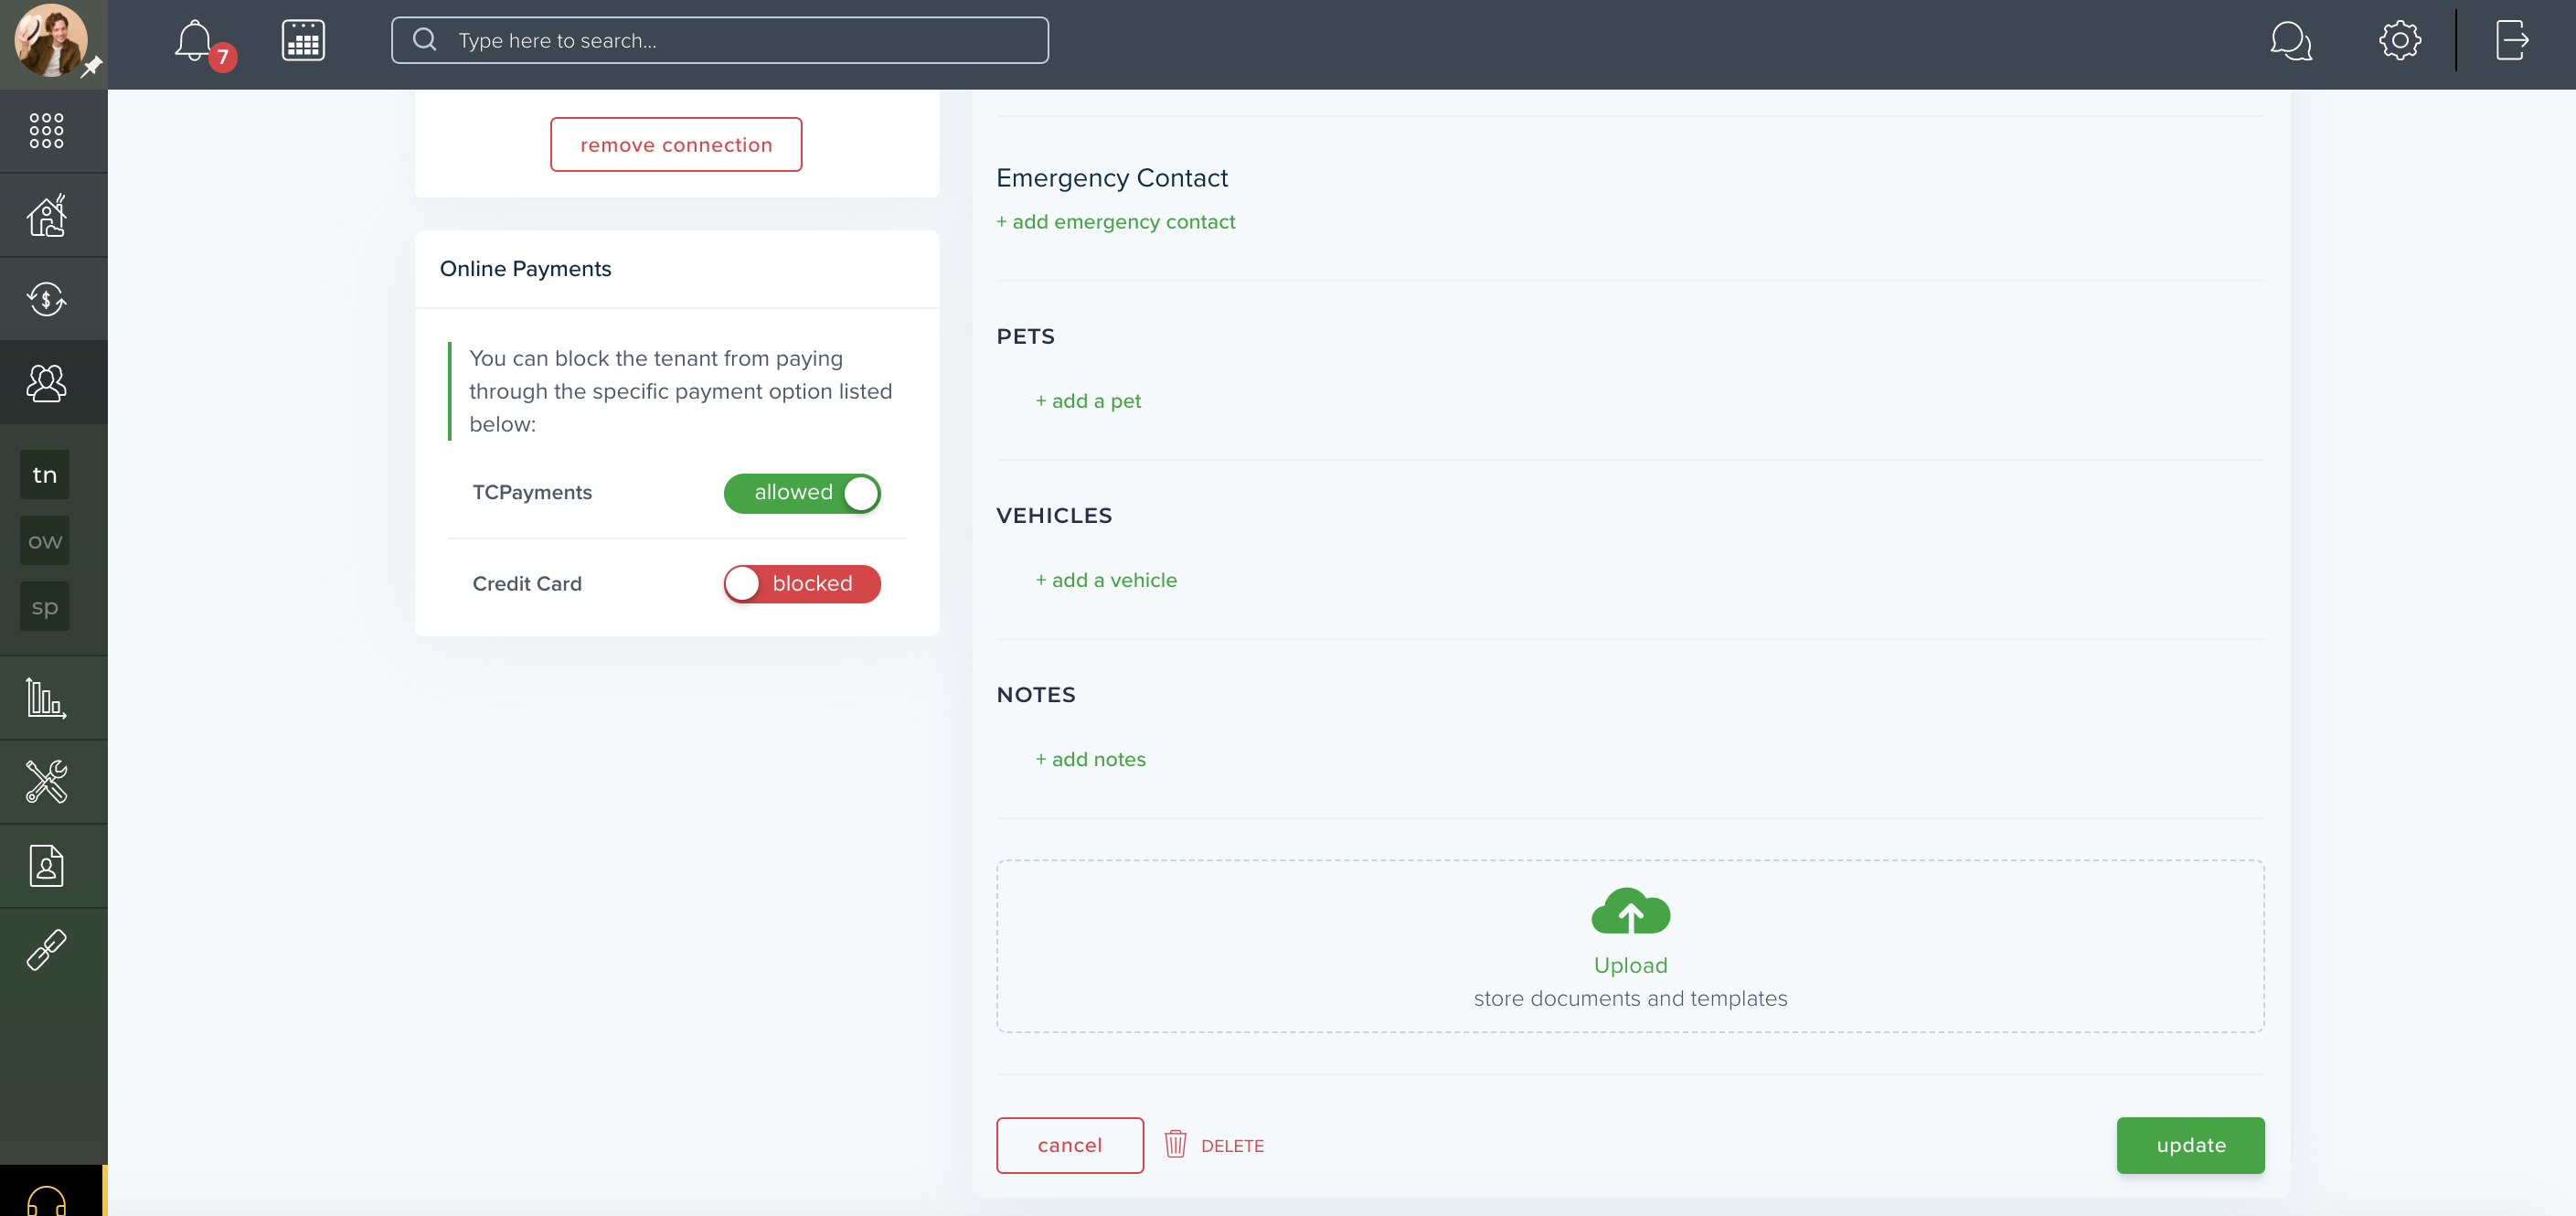Click the cancel button

[x=1070, y=1146]
